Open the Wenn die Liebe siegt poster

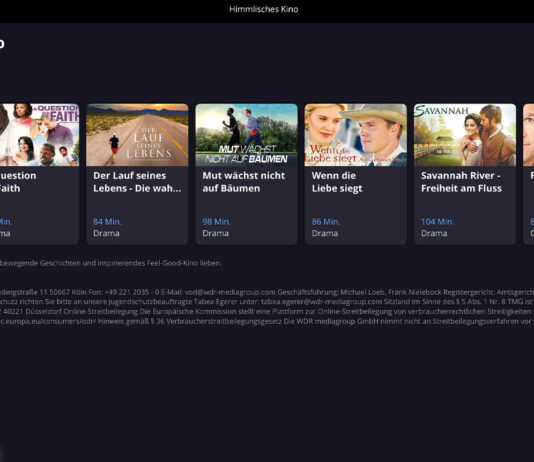(x=356, y=135)
